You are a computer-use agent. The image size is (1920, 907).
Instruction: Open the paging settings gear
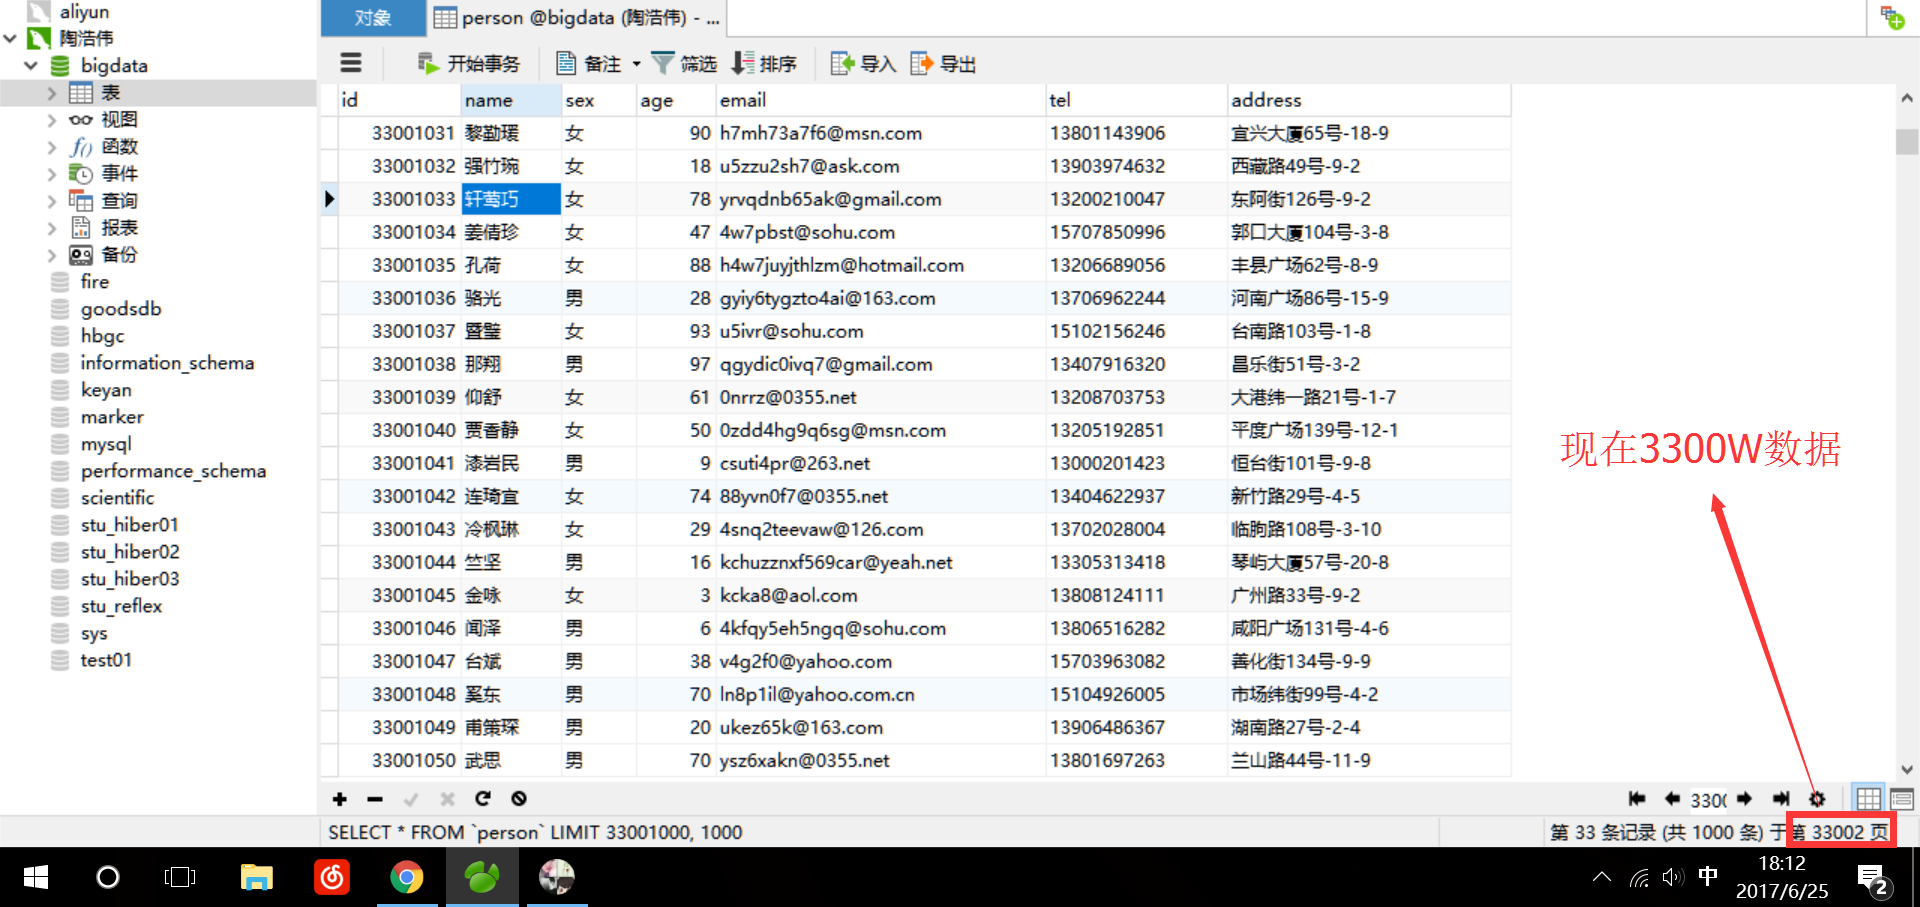click(x=1817, y=798)
